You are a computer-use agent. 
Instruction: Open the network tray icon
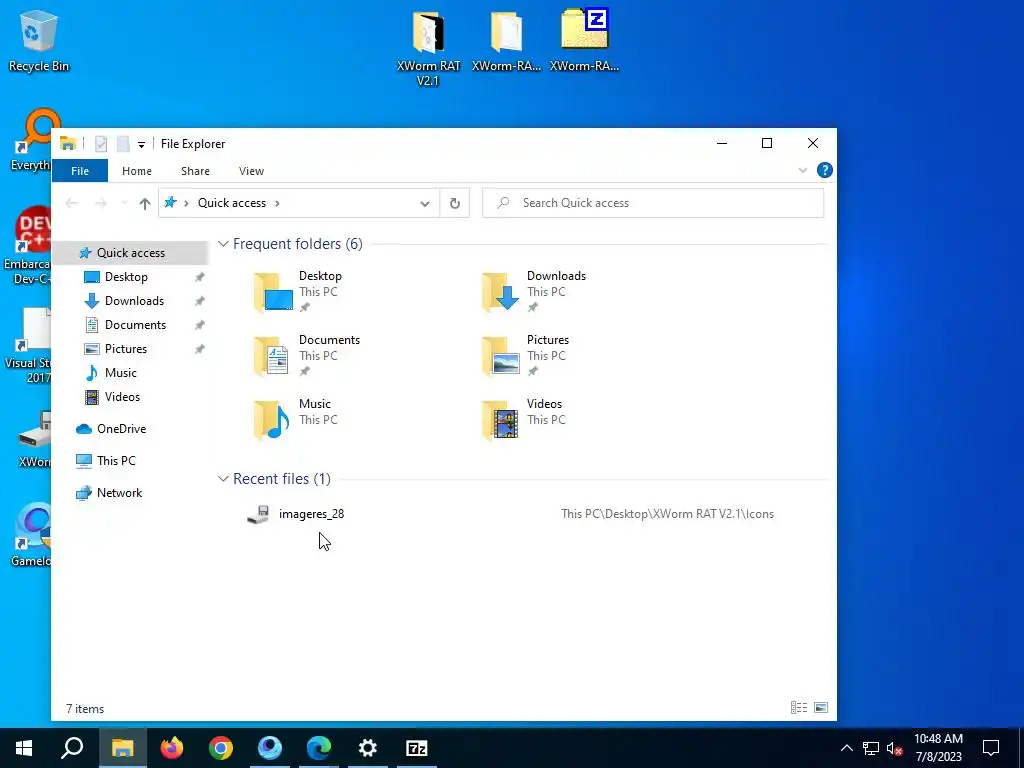[871, 748]
